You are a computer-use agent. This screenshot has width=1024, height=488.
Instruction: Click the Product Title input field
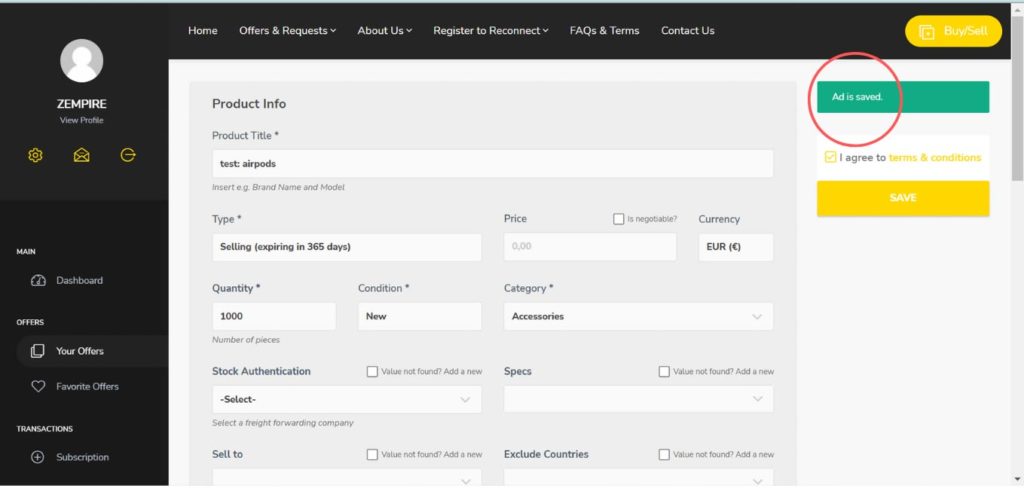pyautogui.click(x=492, y=164)
